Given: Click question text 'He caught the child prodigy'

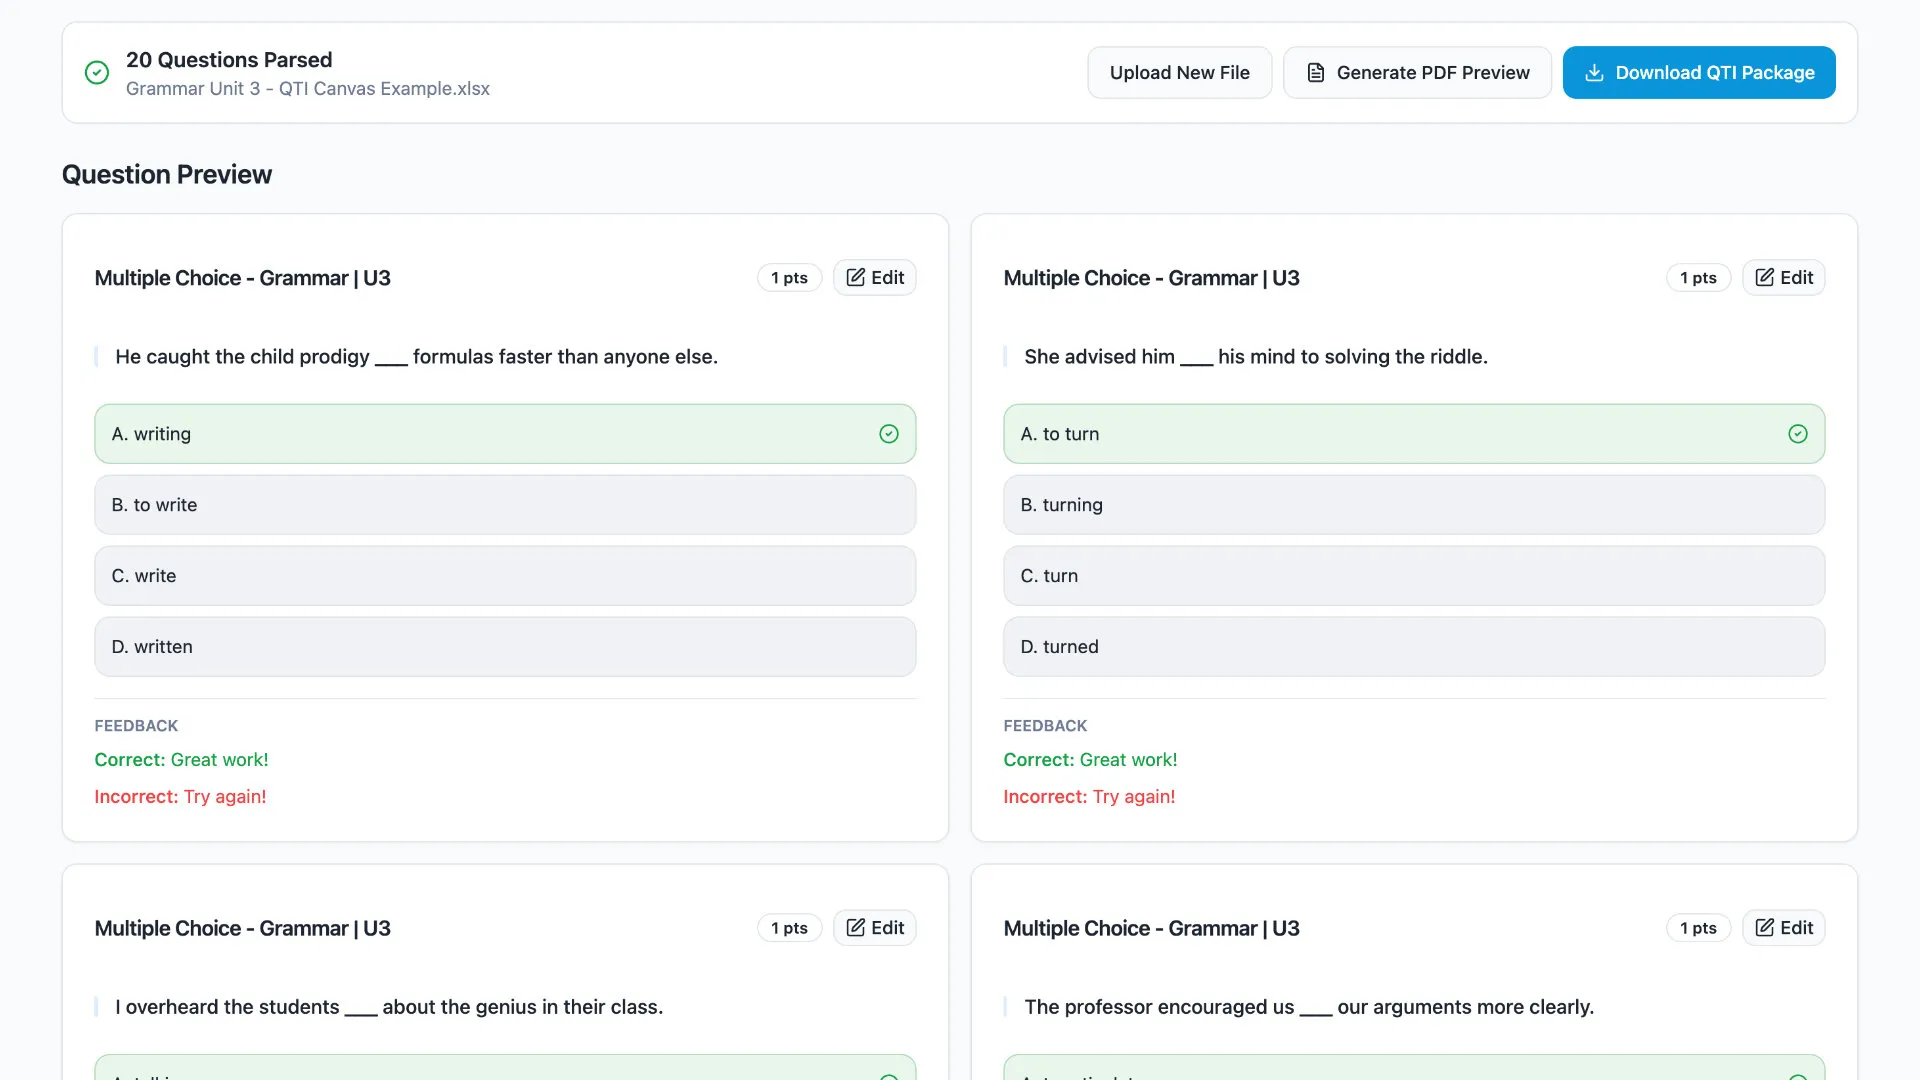Looking at the screenshot, I should tap(416, 357).
